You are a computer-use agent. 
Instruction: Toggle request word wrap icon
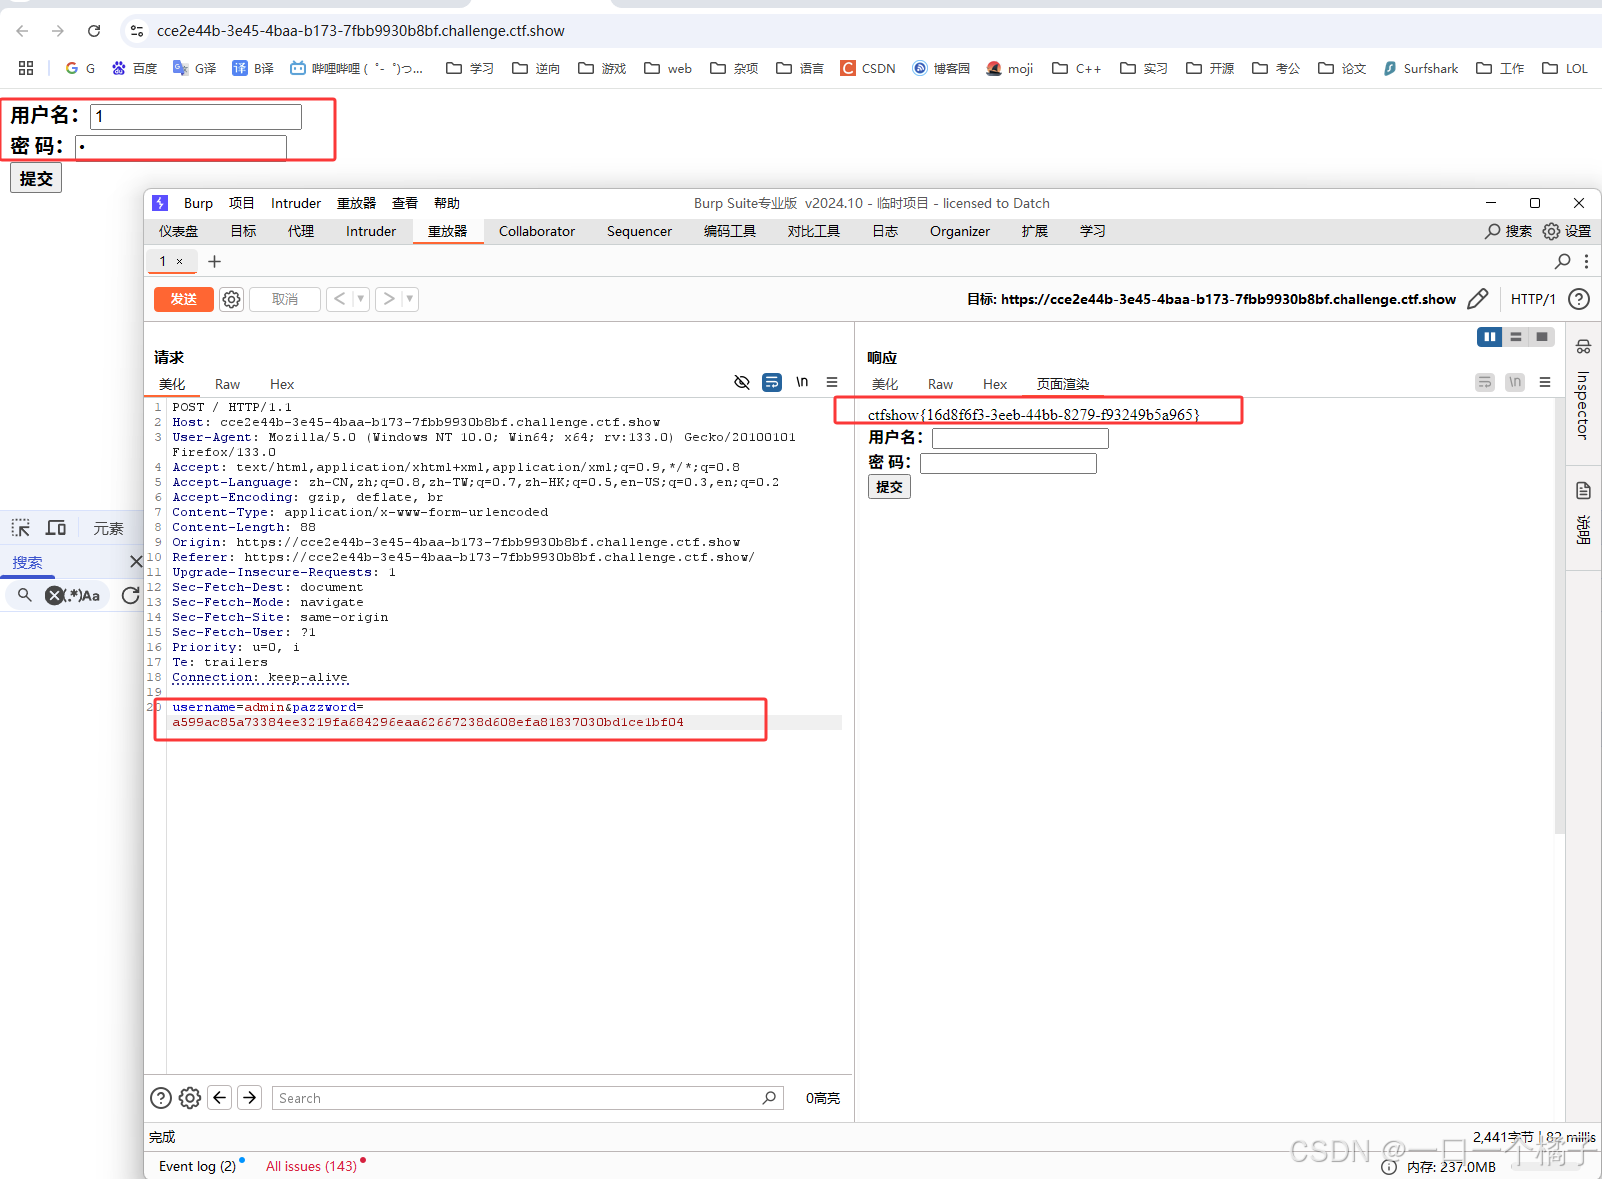[772, 382]
